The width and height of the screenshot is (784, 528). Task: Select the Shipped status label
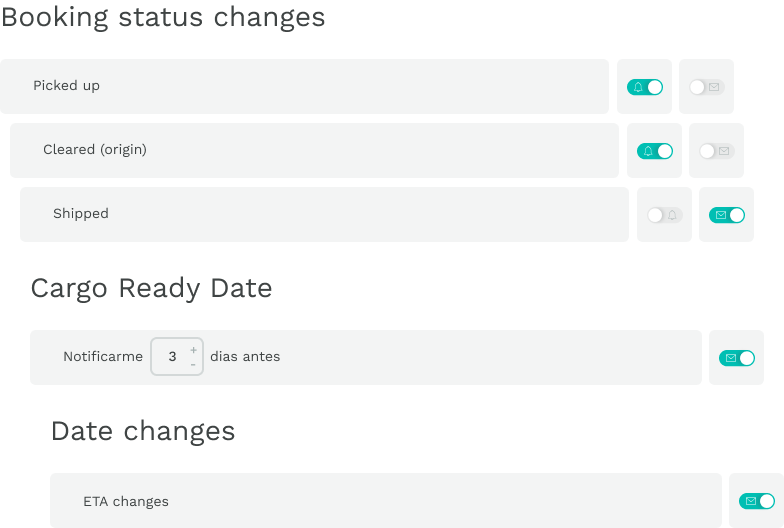click(x=81, y=214)
